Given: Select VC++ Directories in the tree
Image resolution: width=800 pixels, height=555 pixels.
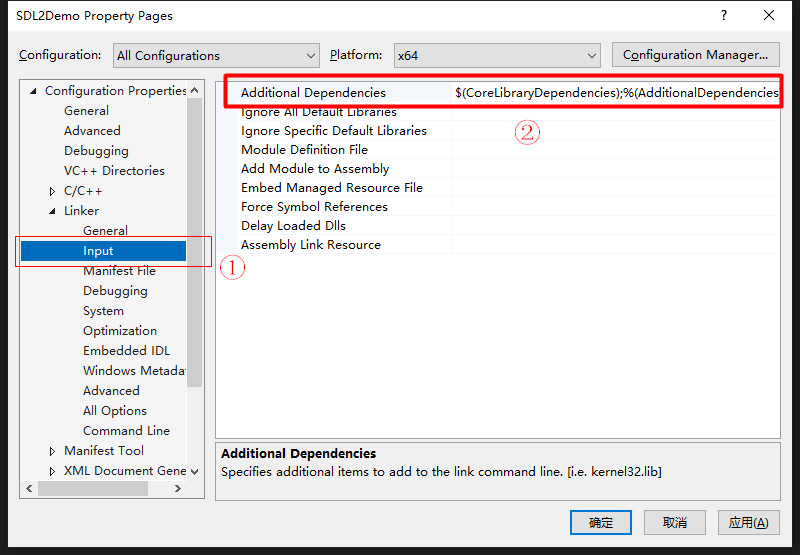Looking at the screenshot, I should point(114,171).
